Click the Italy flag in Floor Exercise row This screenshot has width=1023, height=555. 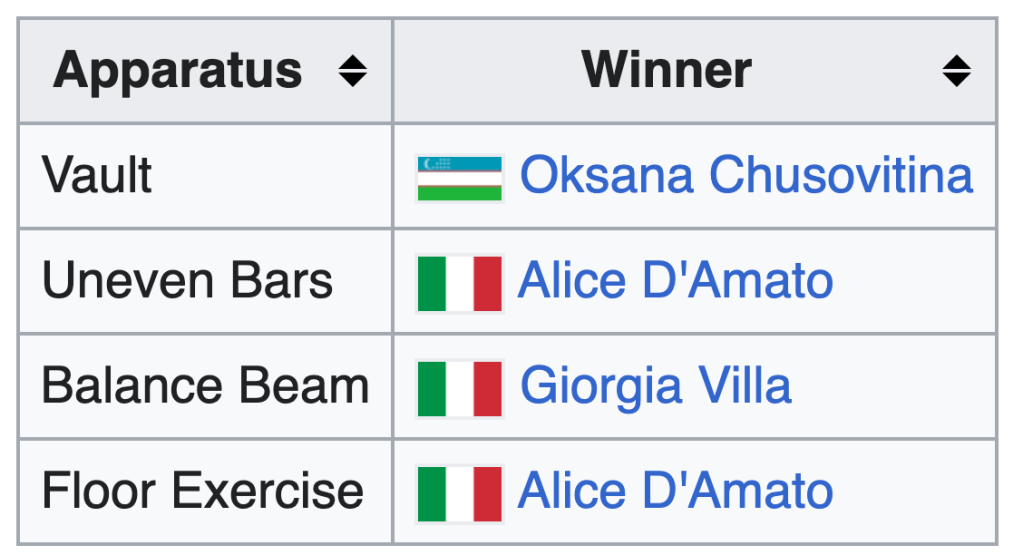click(x=459, y=493)
